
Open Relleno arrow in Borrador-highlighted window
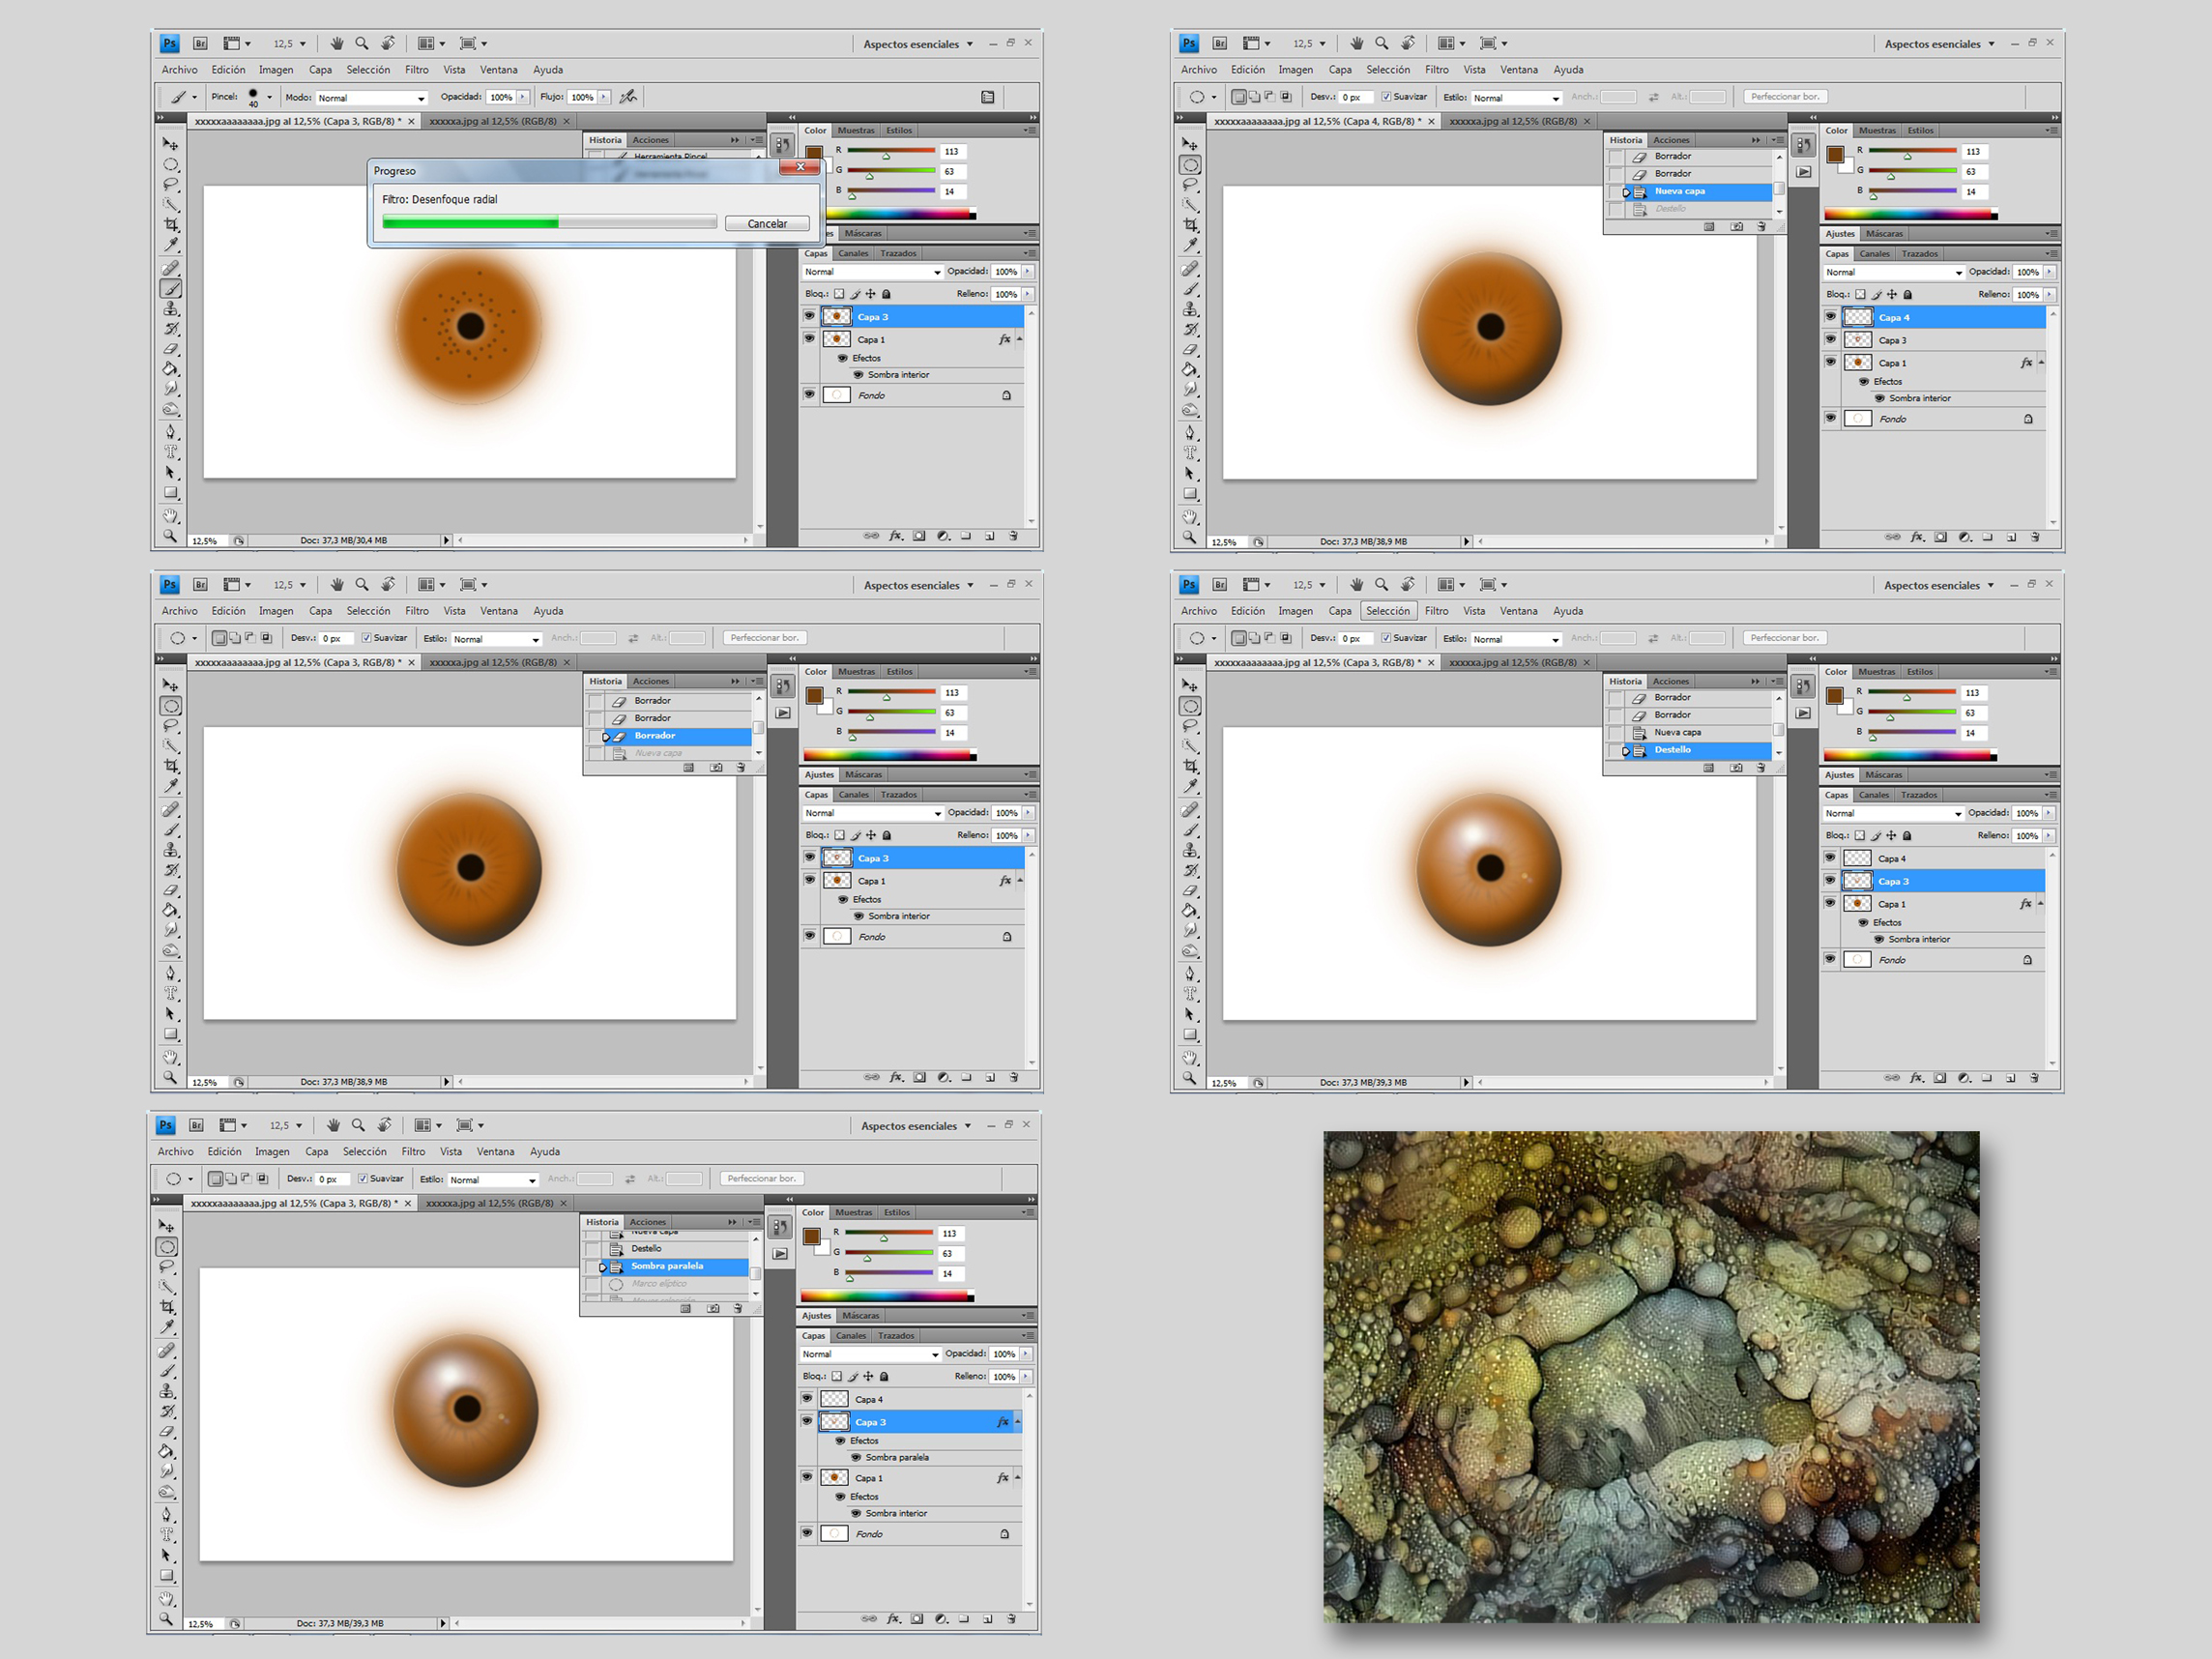tap(1028, 835)
